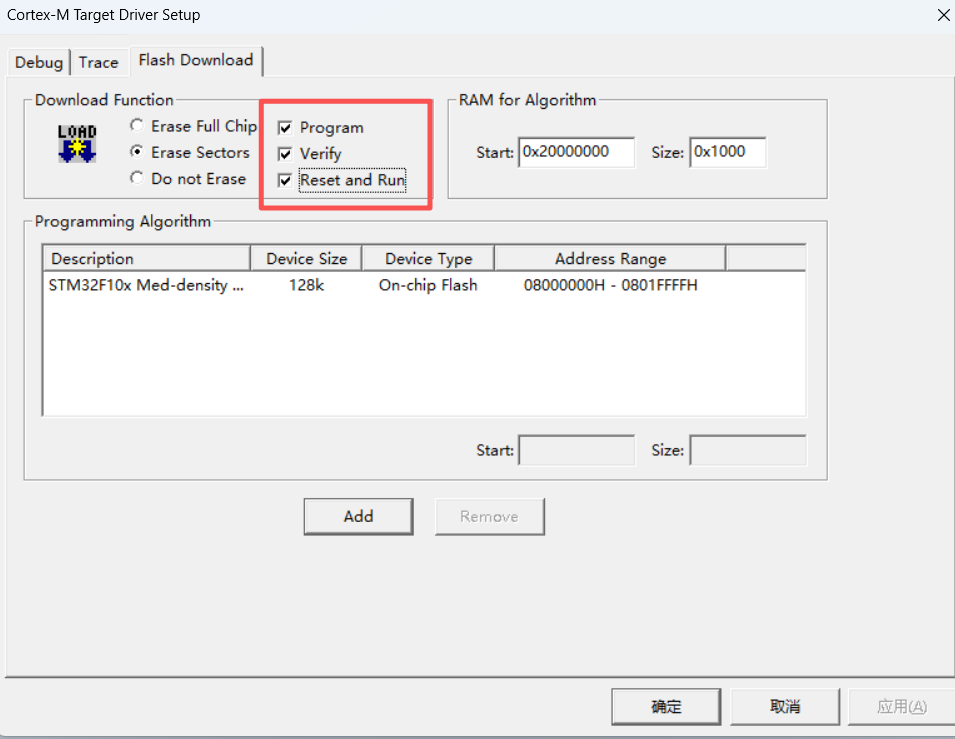Toggle the Program checkbox
955x739 pixels.
pos(320,127)
